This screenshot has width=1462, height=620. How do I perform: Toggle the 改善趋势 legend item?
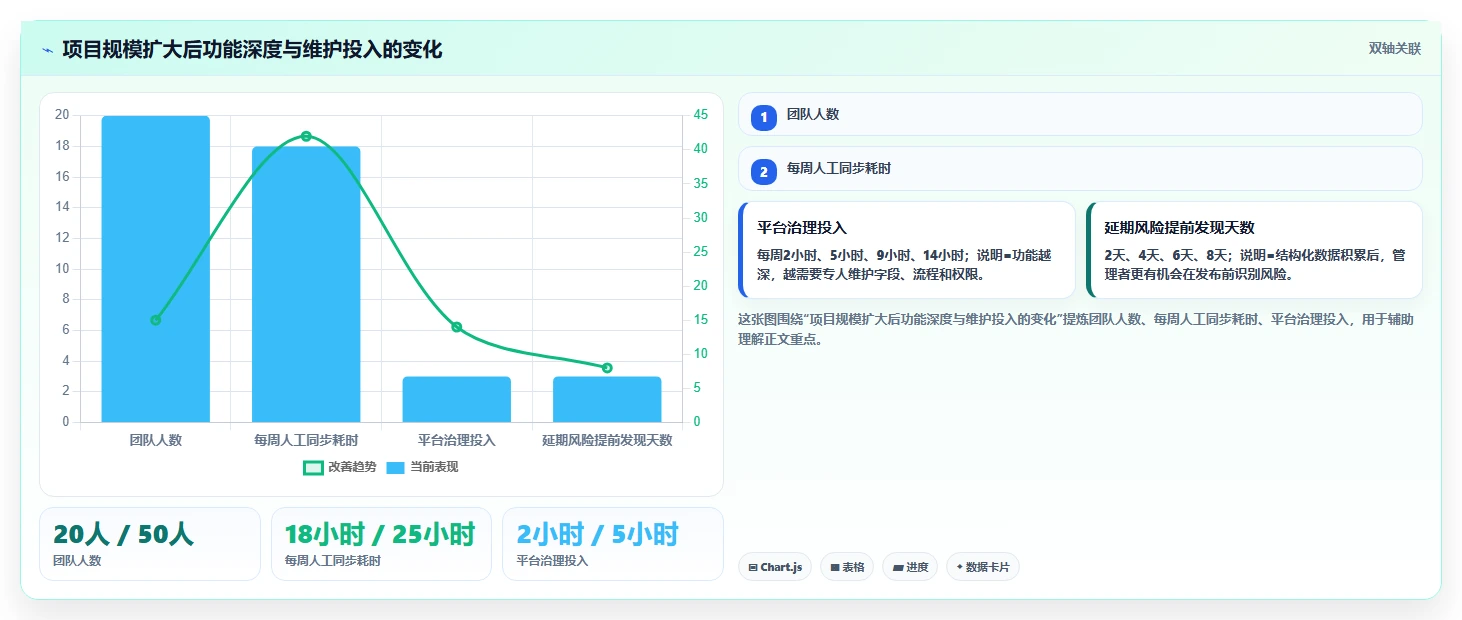340,467
